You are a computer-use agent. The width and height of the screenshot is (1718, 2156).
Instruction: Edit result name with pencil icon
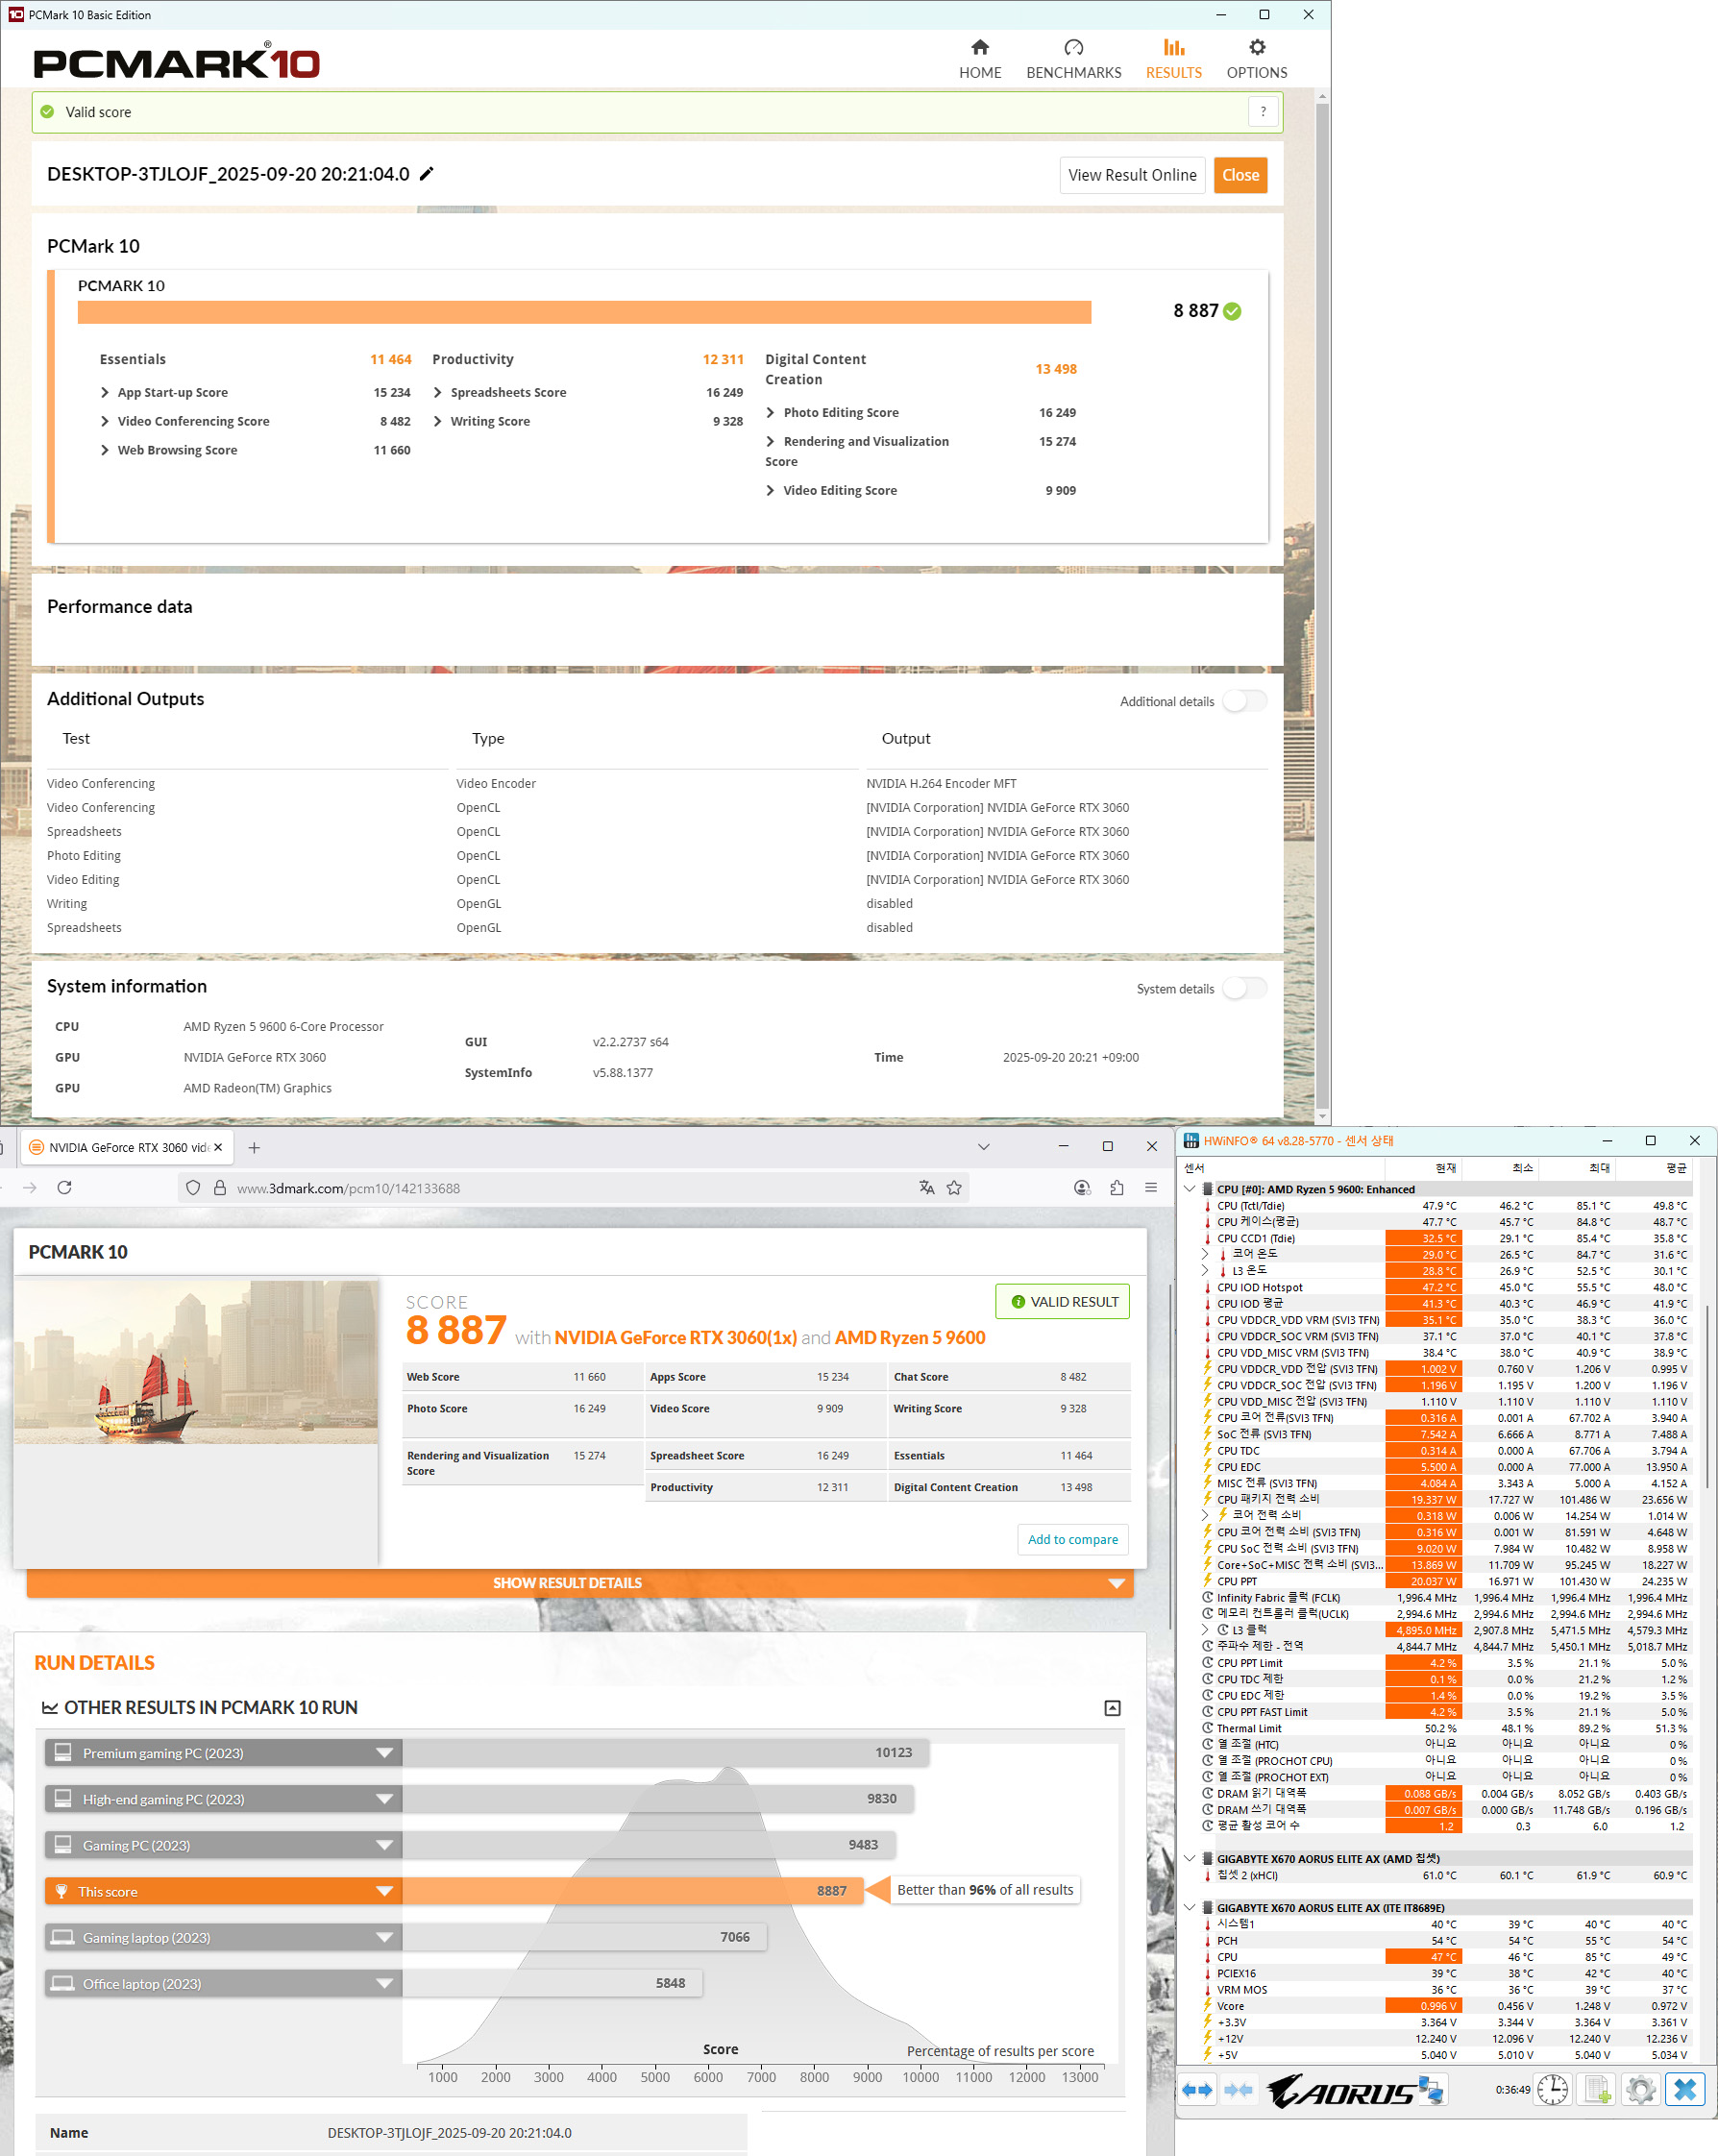427,174
